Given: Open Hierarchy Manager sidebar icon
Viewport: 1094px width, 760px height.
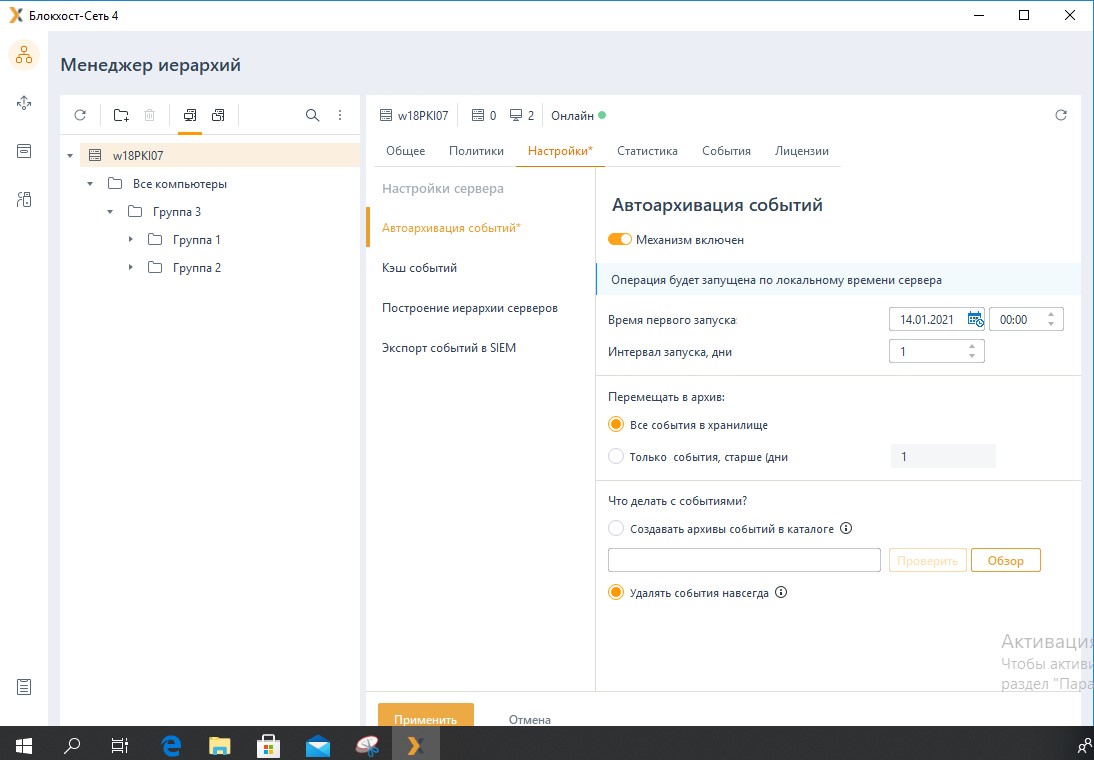Looking at the screenshot, I should coord(24,54).
